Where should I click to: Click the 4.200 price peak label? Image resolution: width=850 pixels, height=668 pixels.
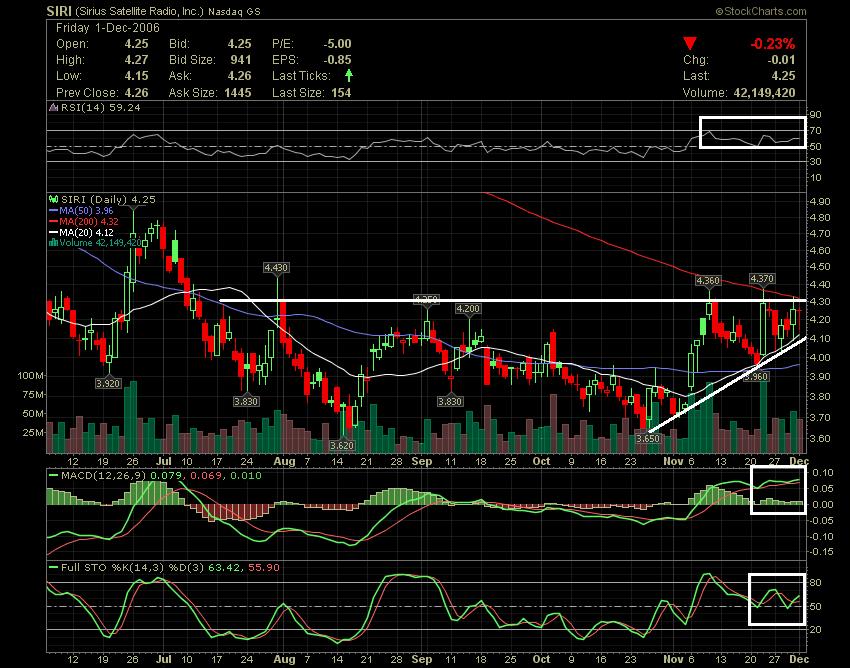pyautogui.click(x=468, y=309)
